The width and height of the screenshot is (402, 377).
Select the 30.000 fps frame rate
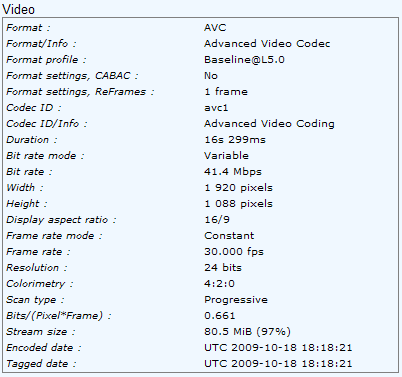(x=234, y=252)
